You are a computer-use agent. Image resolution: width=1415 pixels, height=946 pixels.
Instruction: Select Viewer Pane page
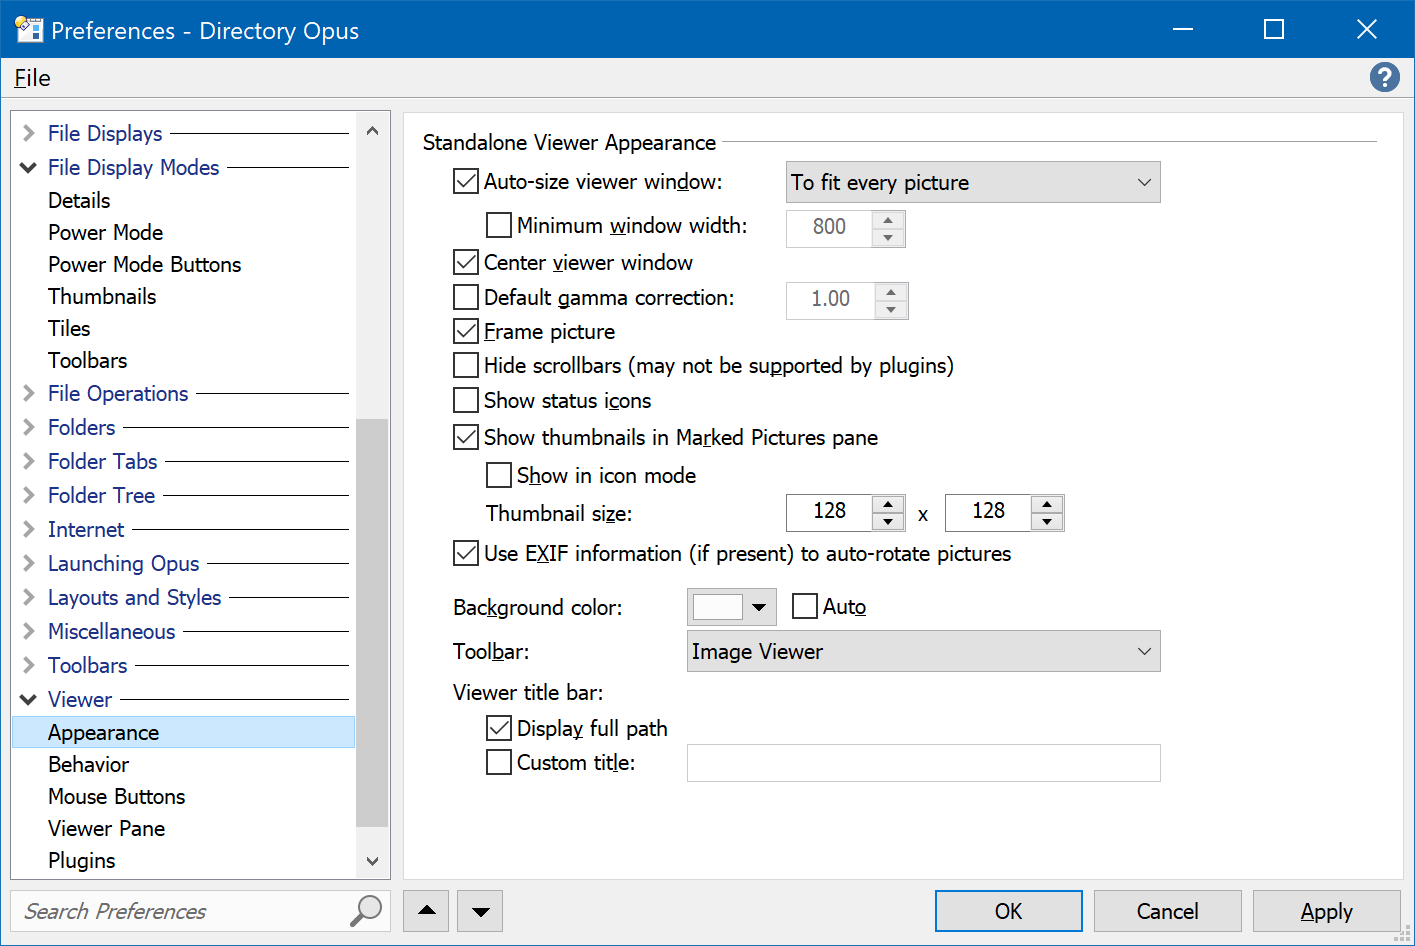(x=106, y=828)
